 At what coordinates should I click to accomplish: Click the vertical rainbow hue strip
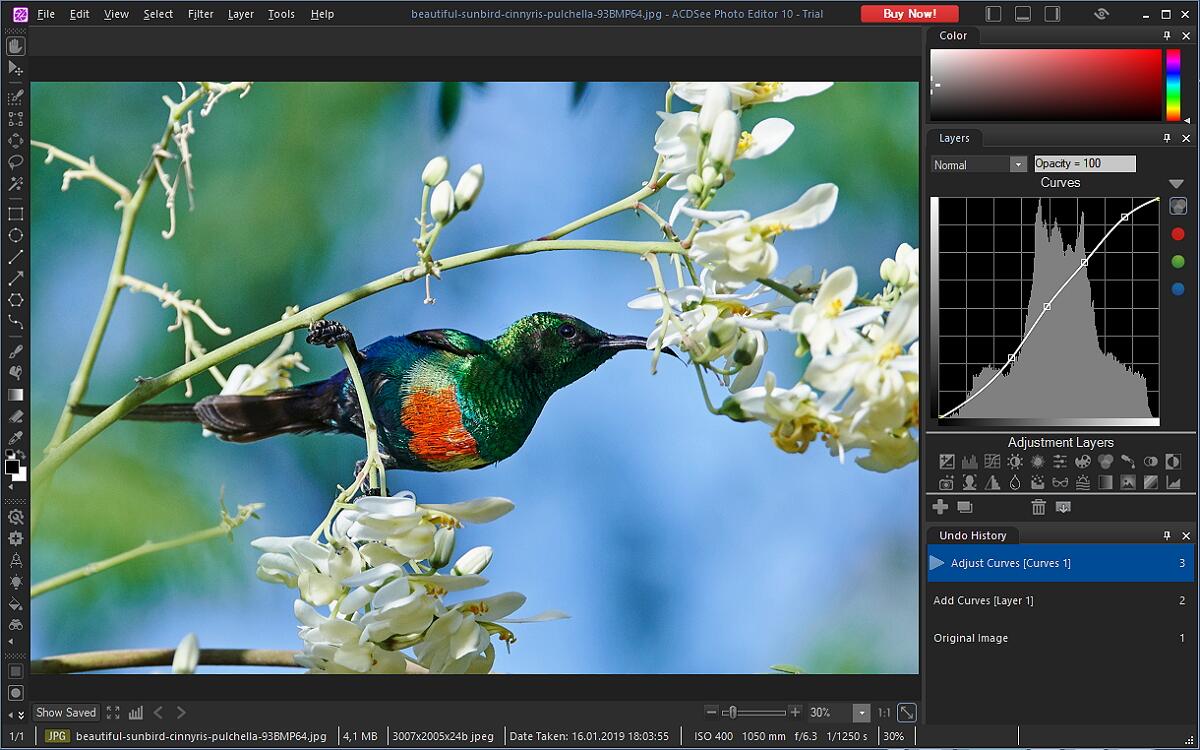1173,85
